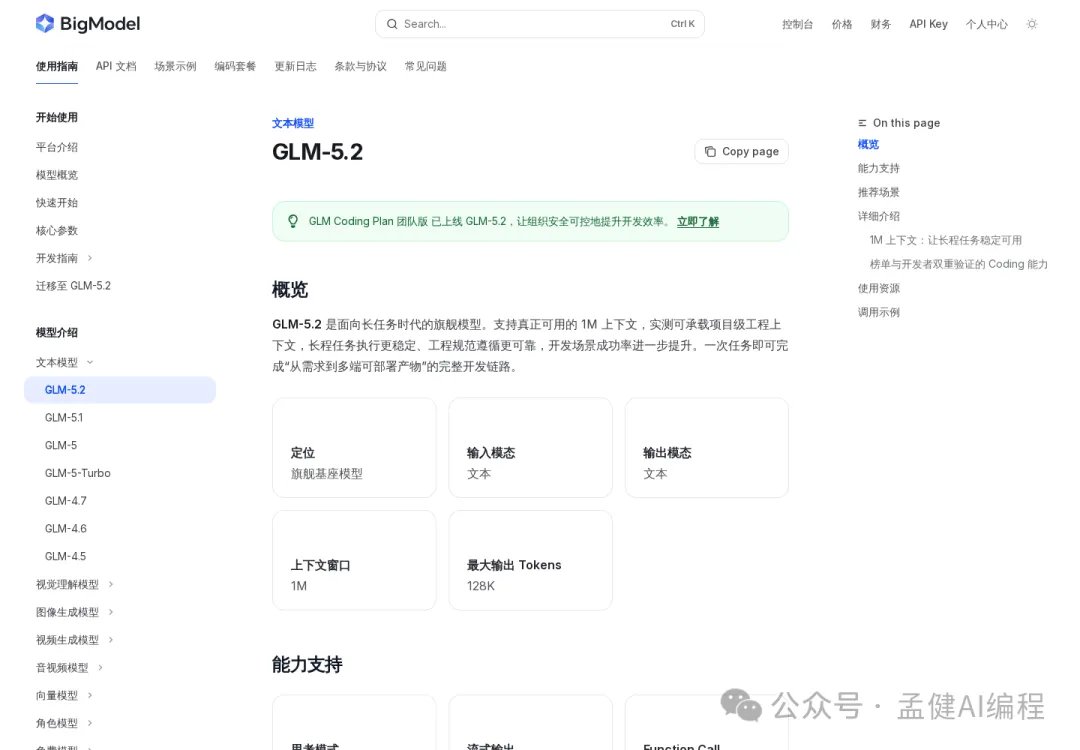Image resolution: width=1080 pixels, height=750 pixels.
Task: Expand 开发指南 chevron in sidebar
Action: click(x=90, y=258)
